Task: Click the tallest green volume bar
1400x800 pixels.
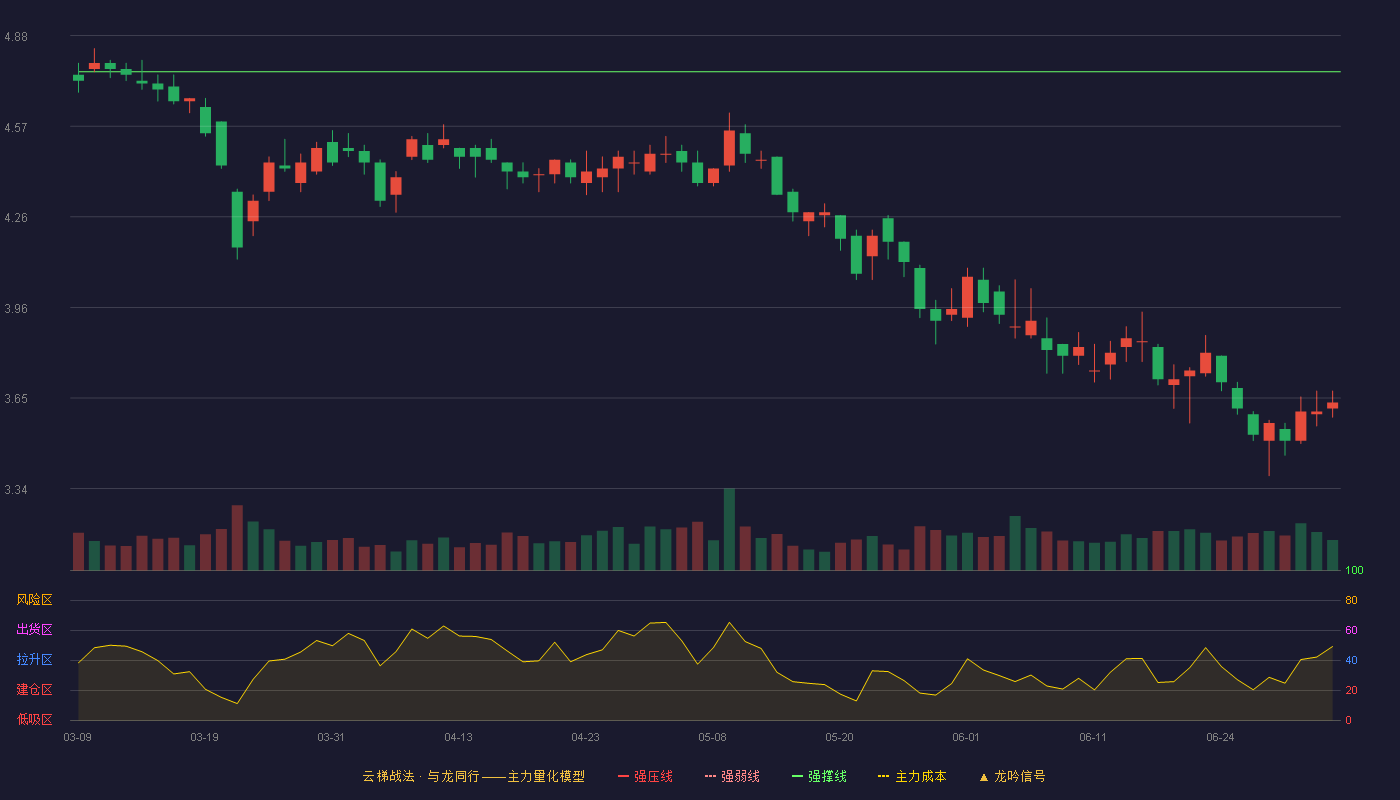Action: 729,529
